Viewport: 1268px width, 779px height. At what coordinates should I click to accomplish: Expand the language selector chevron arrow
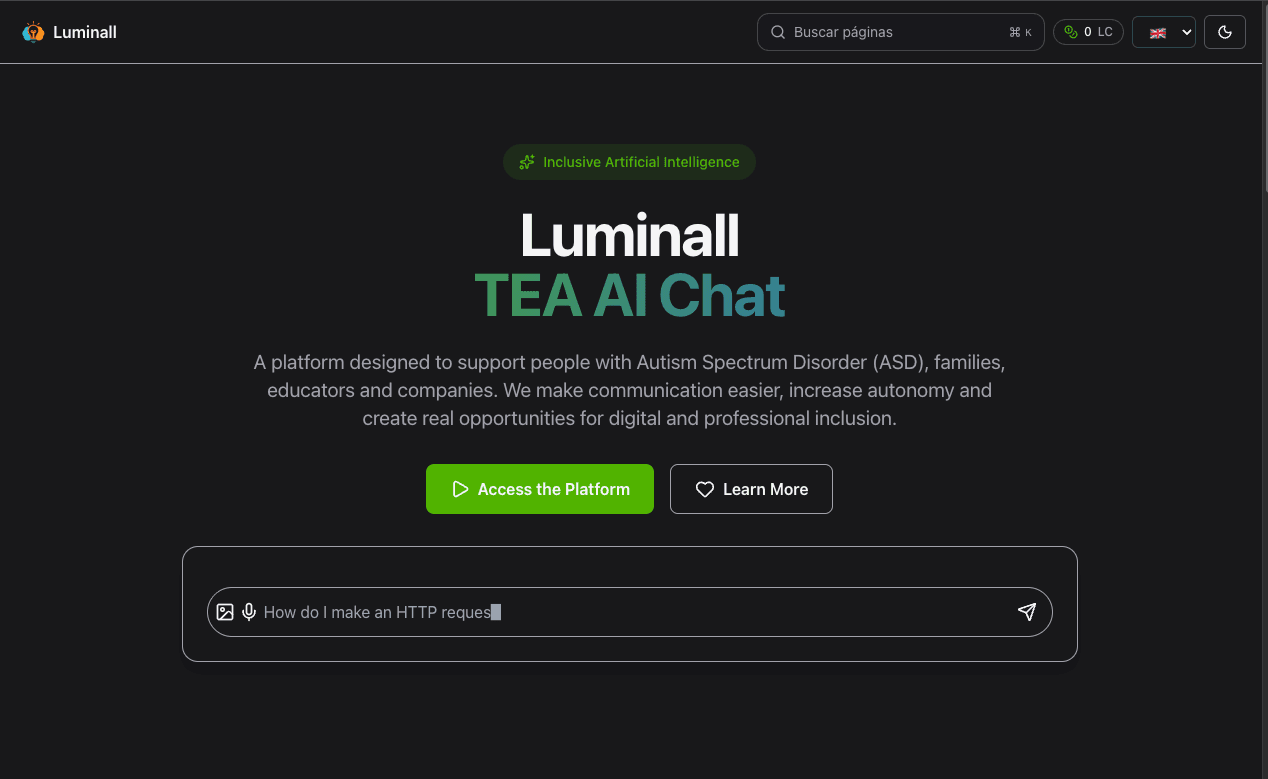pos(1187,32)
